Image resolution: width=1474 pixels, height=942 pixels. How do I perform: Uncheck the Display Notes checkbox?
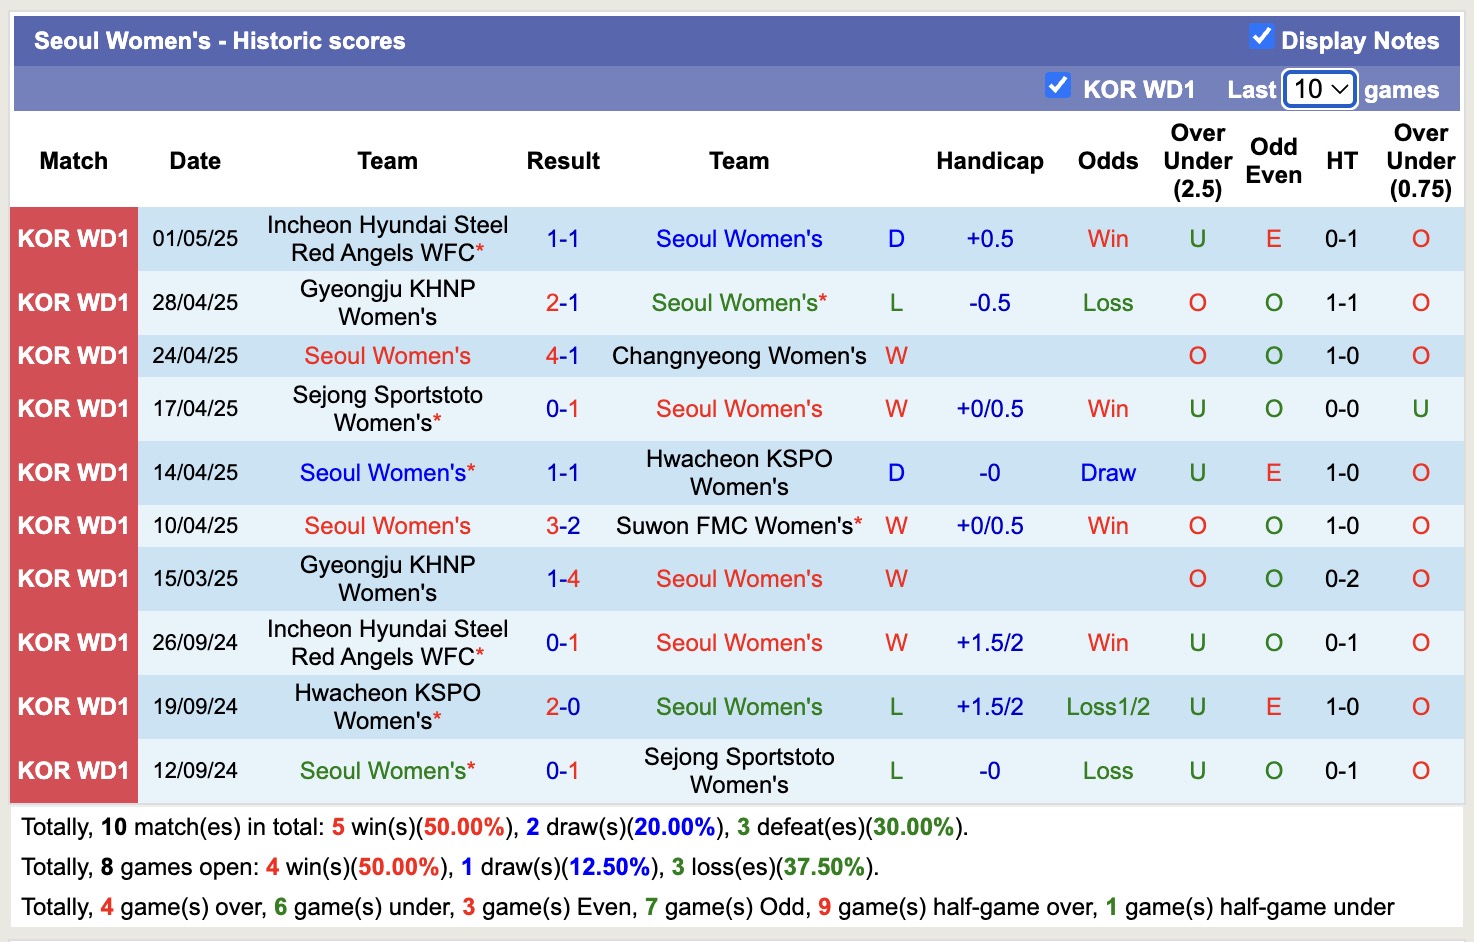pyautogui.click(x=1259, y=36)
